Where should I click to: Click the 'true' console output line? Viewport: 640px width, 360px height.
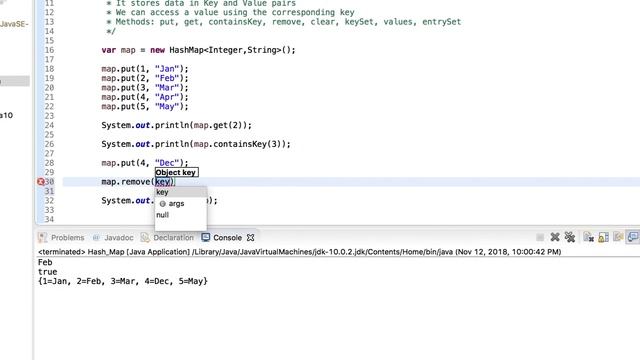pyautogui.click(x=47, y=271)
